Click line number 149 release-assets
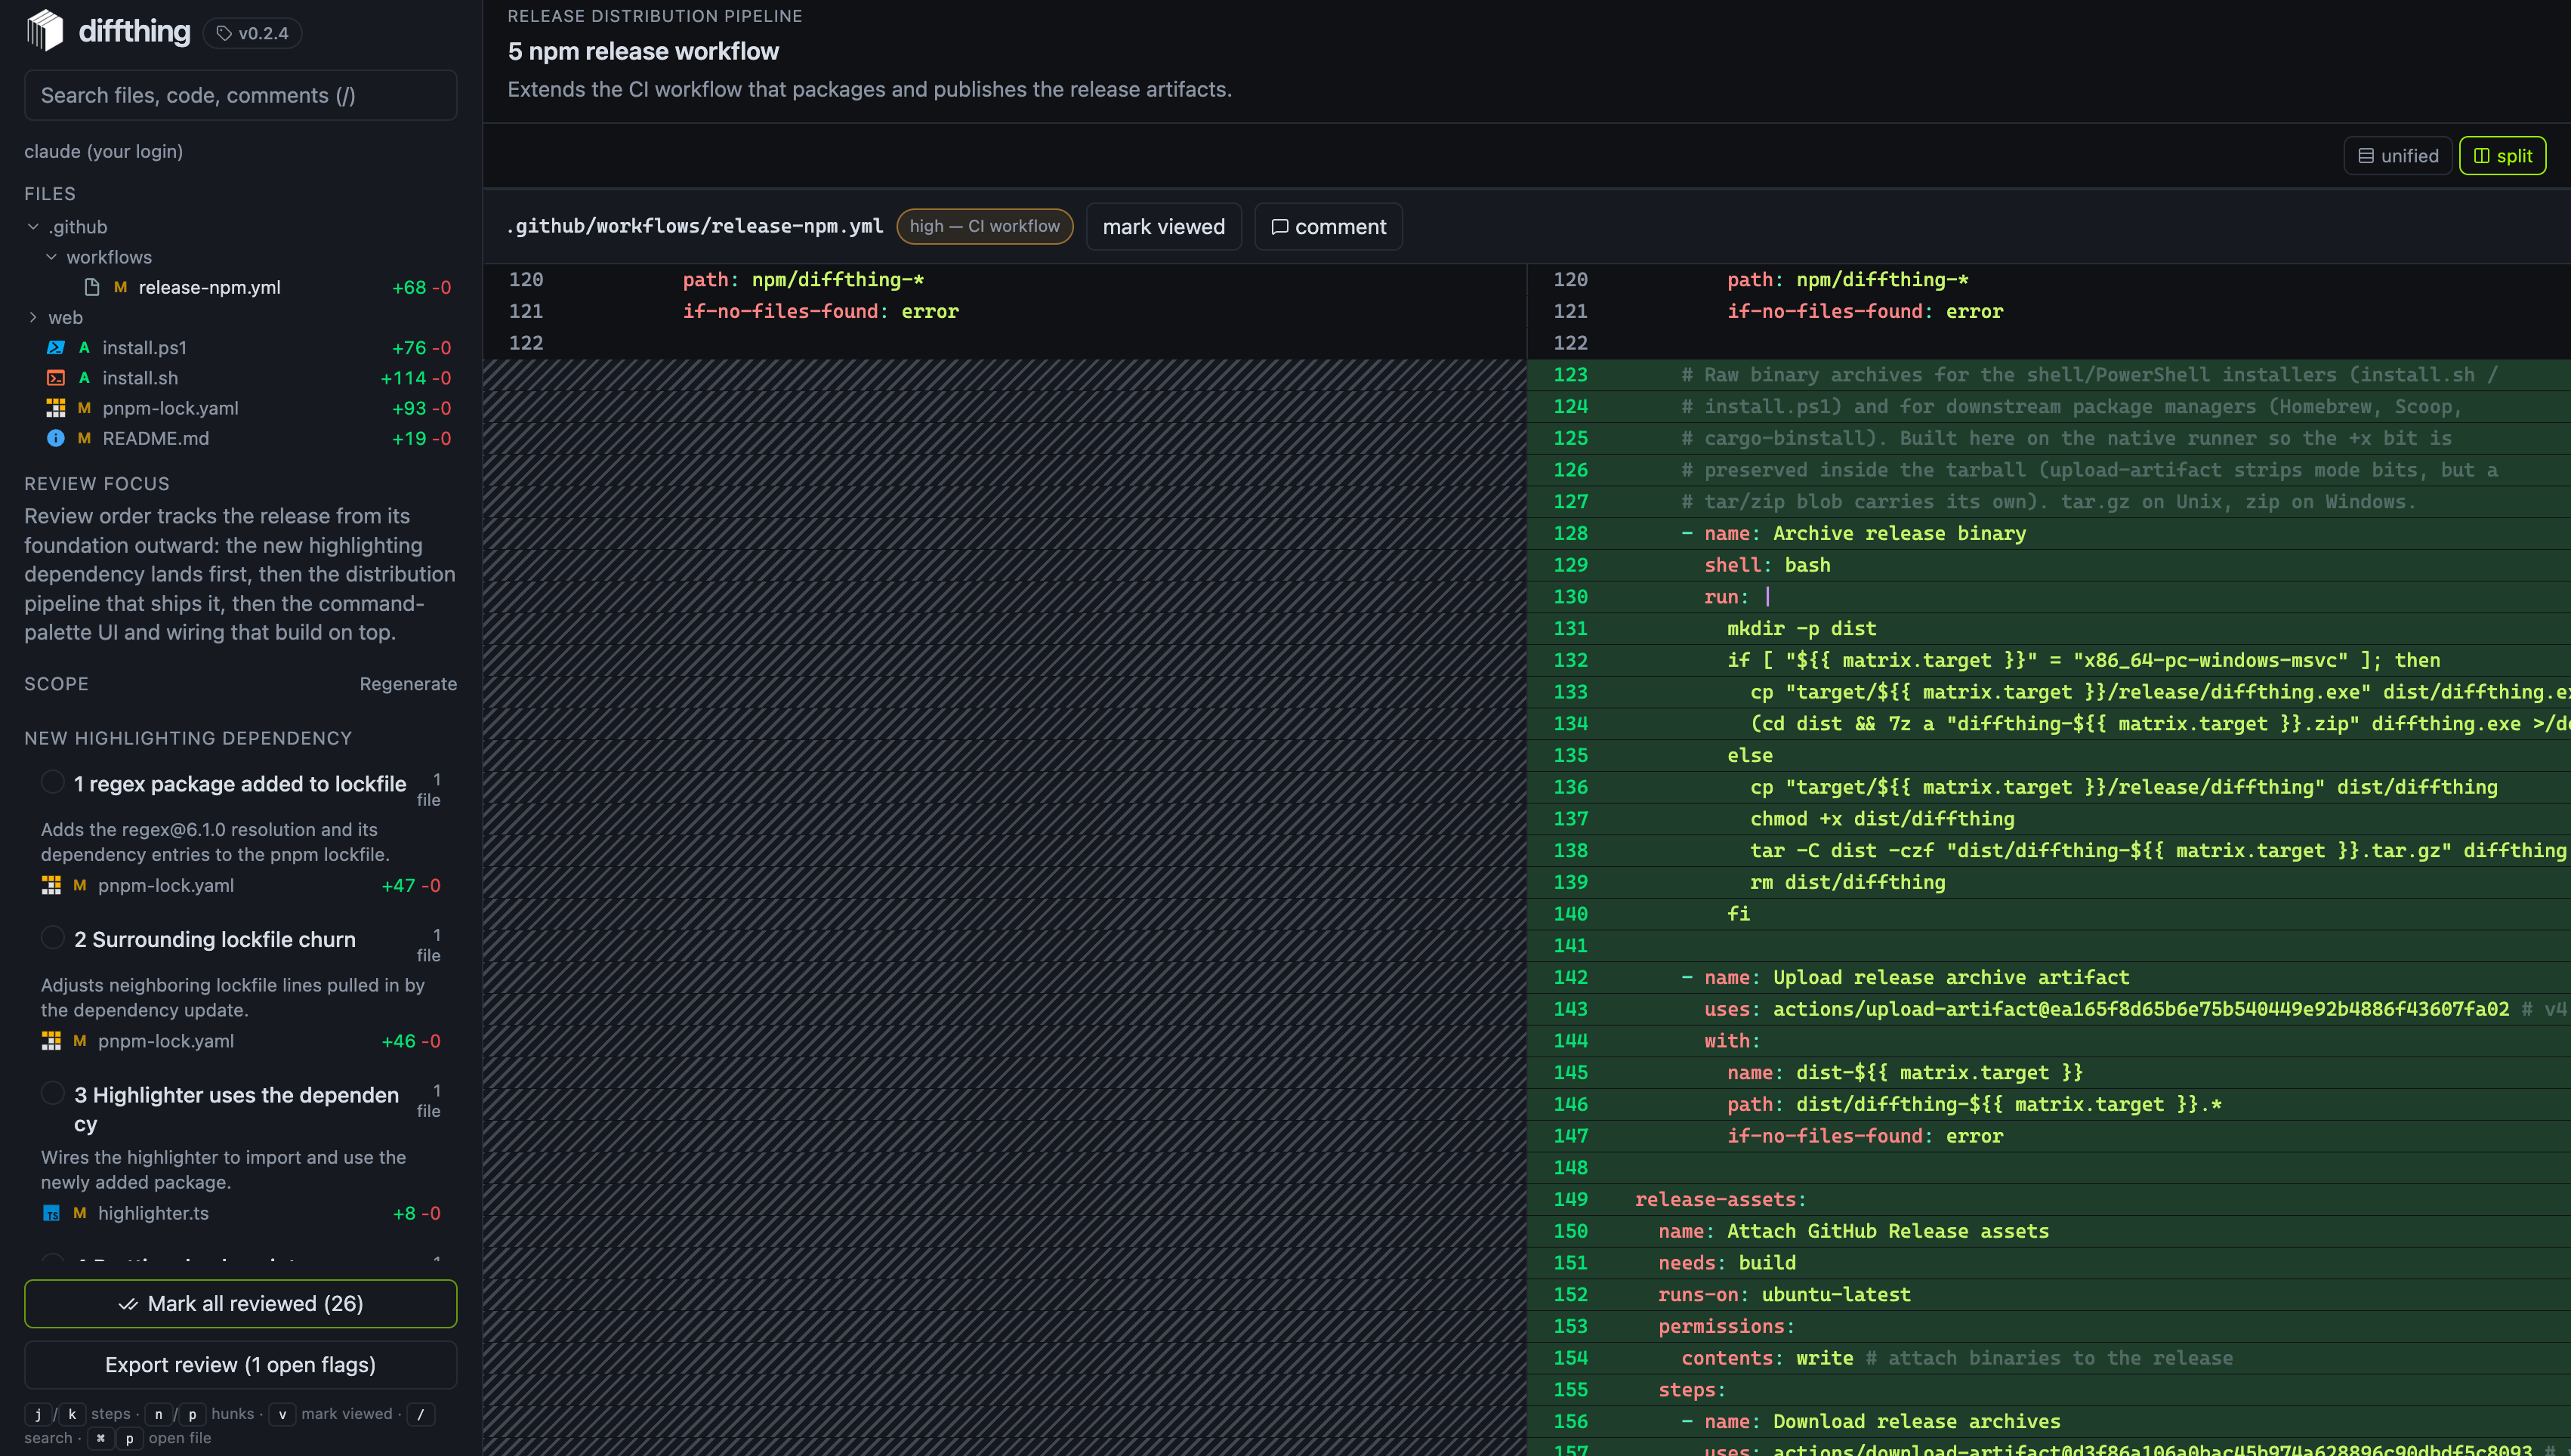2571x1456 pixels. tap(1570, 1199)
